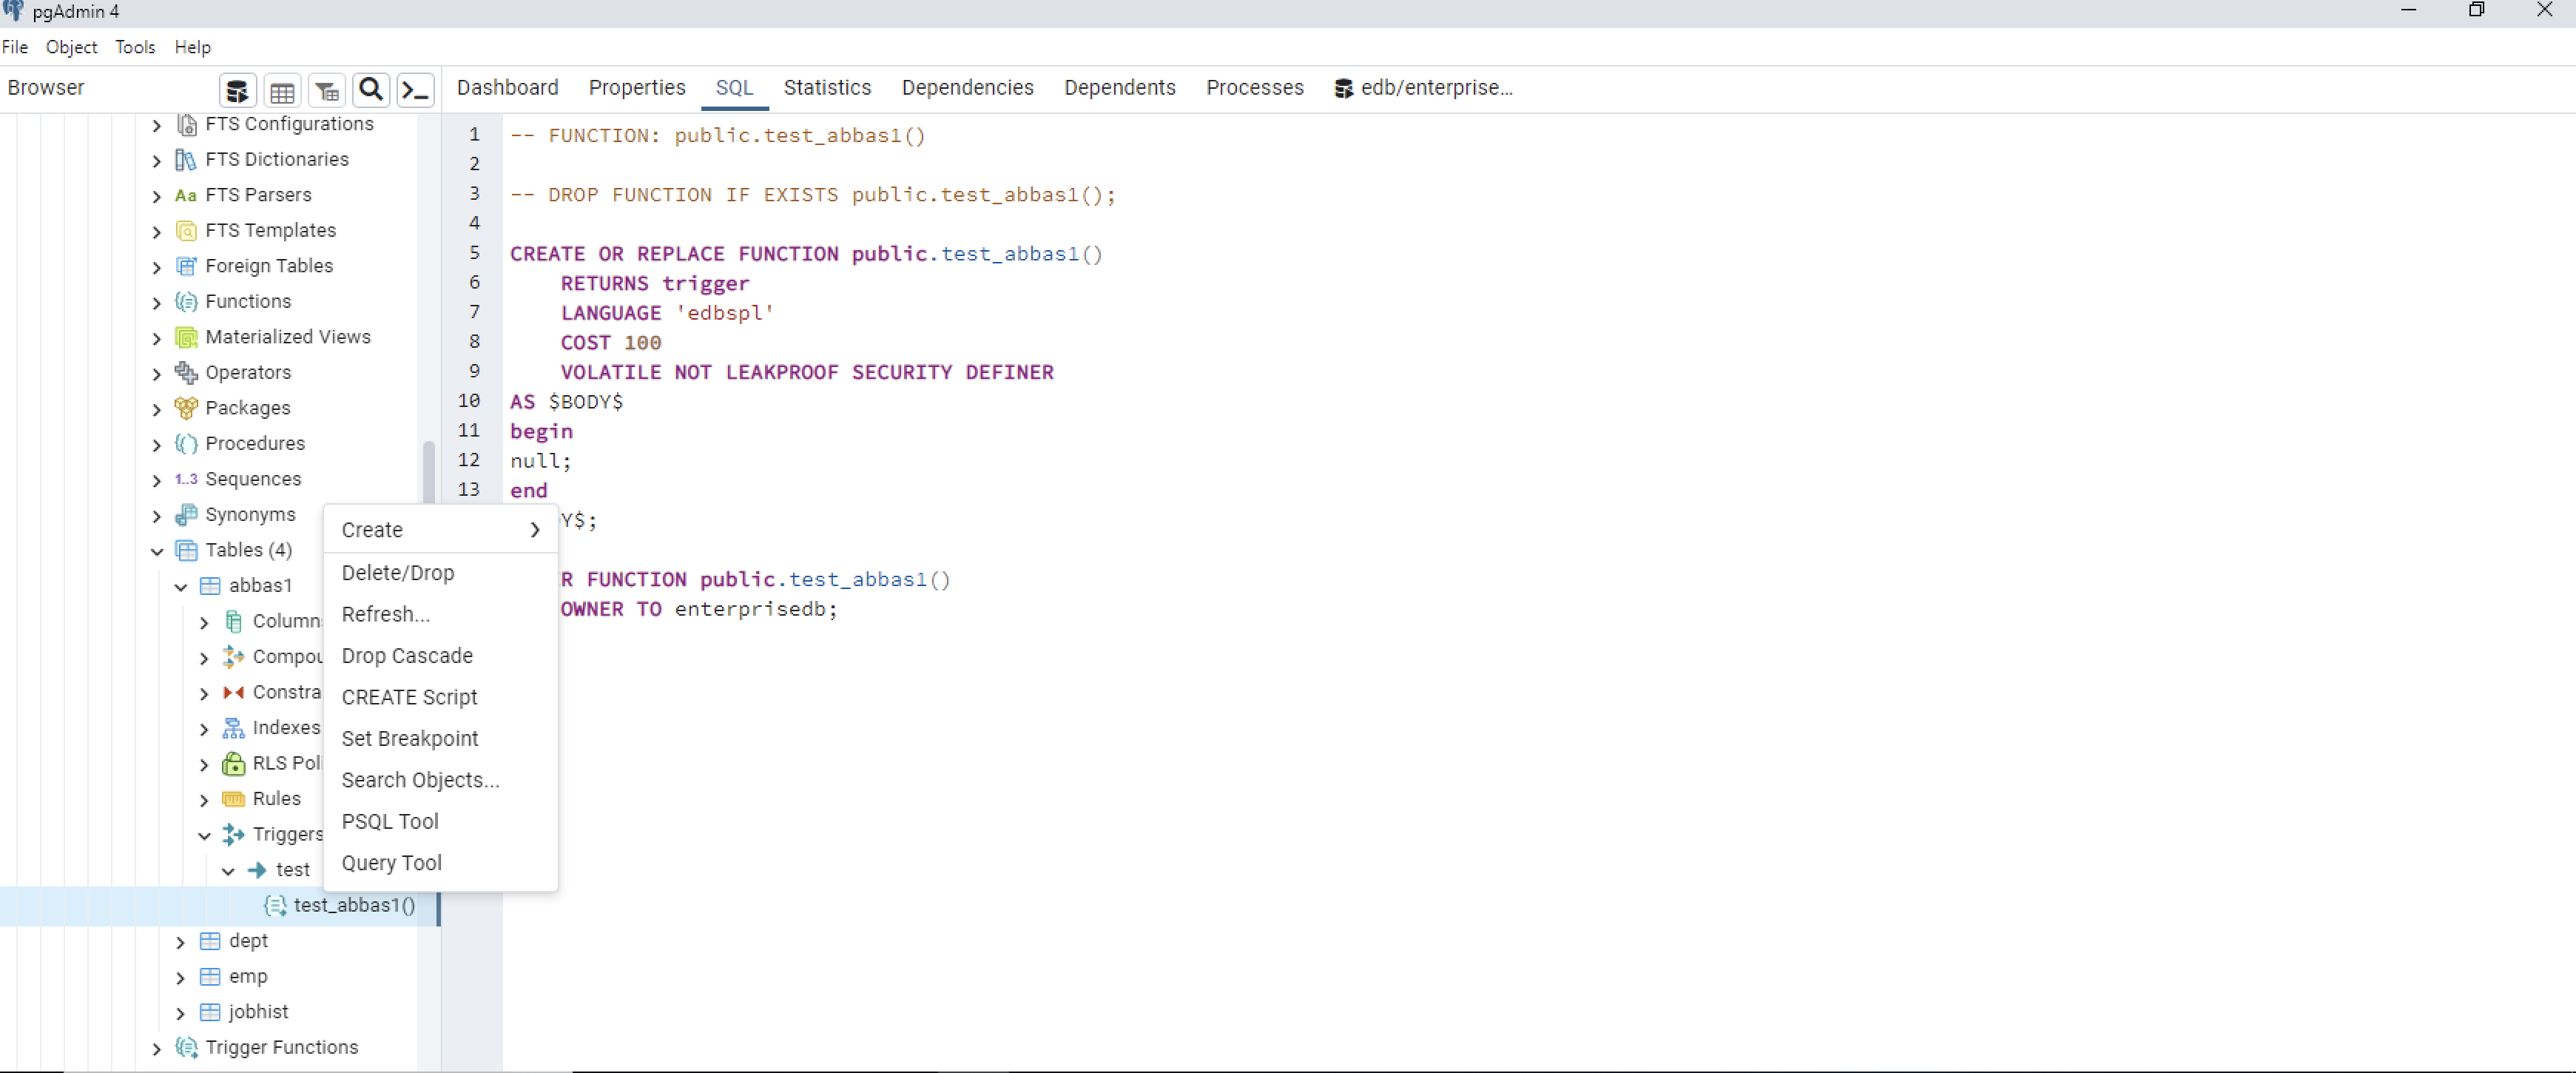Switch to the Dependencies tab
The width and height of the screenshot is (2576, 1073).
(x=966, y=88)
